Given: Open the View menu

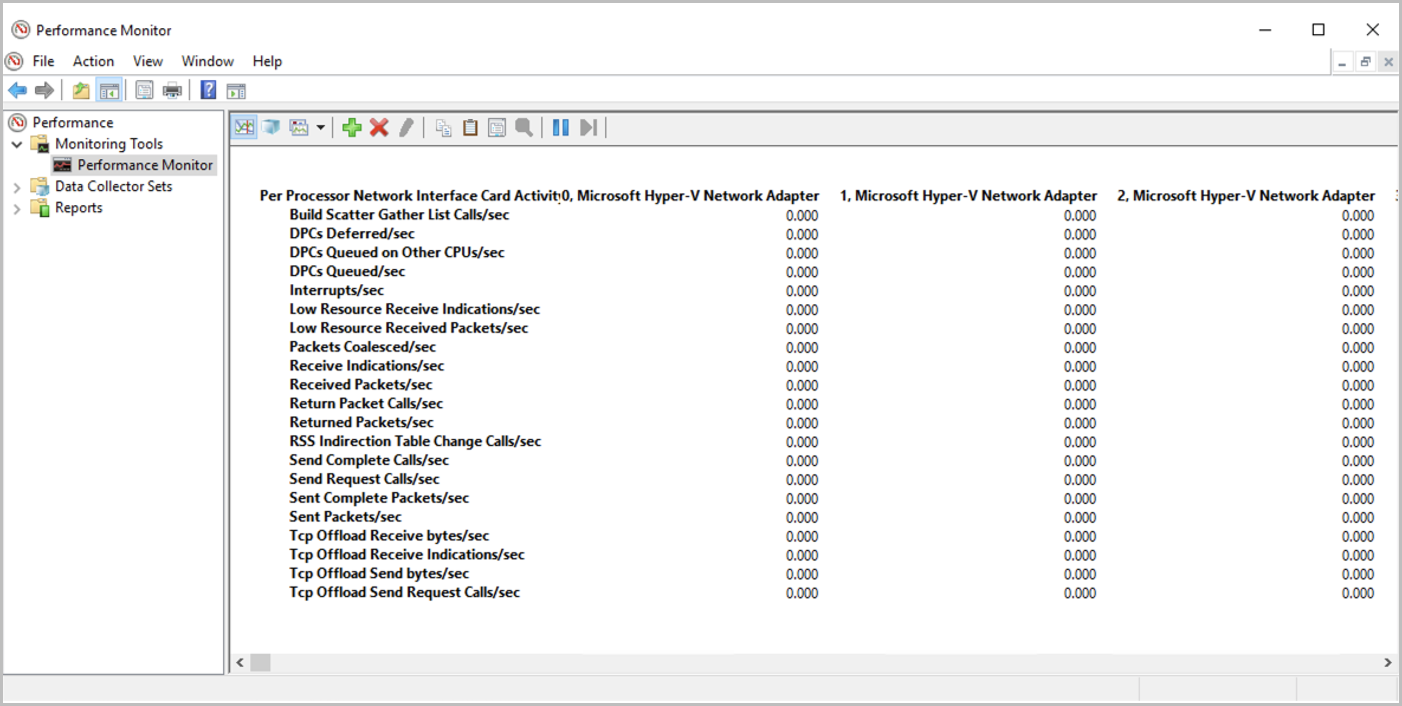Looking at the screenshot, I should coord(148,61).
